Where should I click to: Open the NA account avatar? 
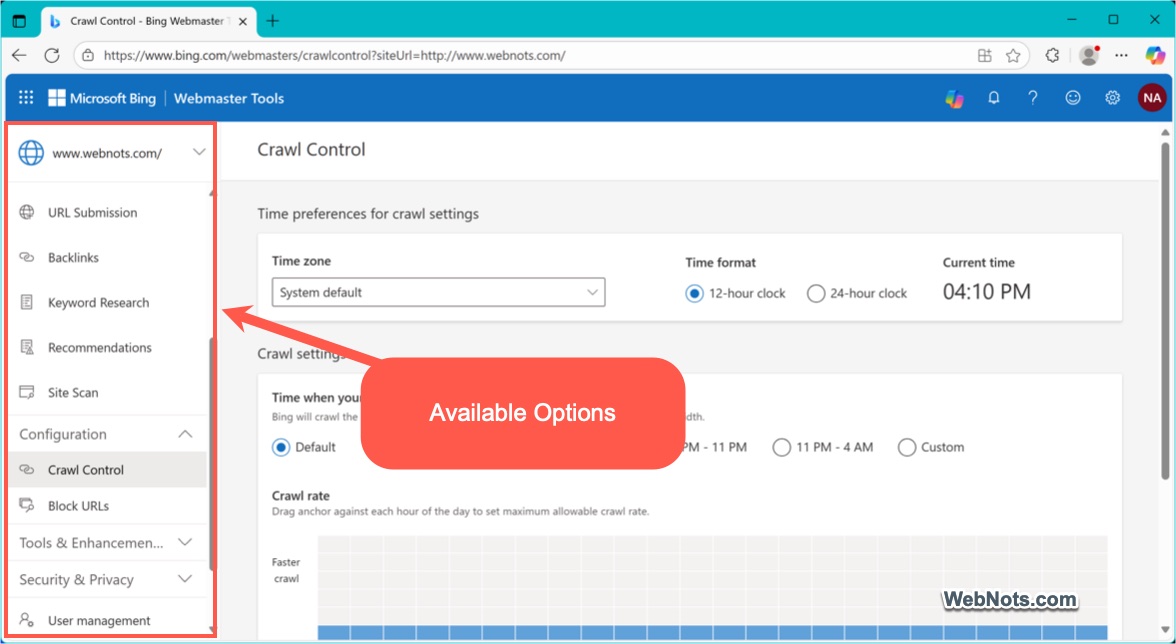[x=1152, y=97]
